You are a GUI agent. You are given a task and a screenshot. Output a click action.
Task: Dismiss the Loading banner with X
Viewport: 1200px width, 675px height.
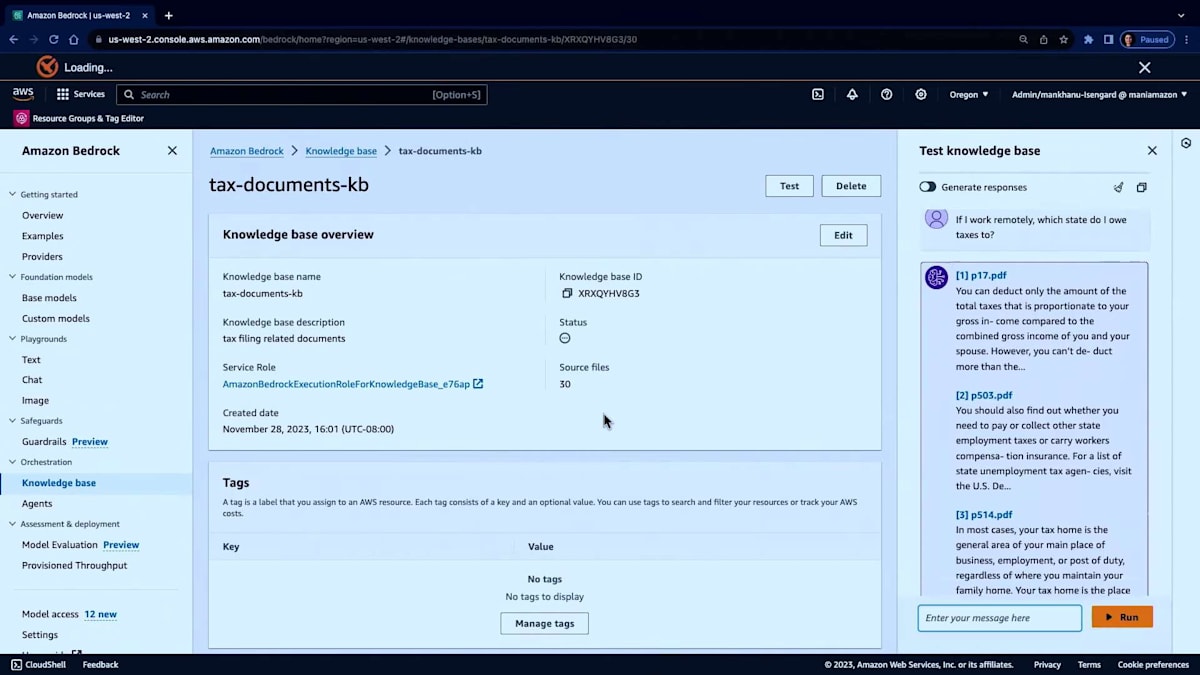tap(1145, 68)
